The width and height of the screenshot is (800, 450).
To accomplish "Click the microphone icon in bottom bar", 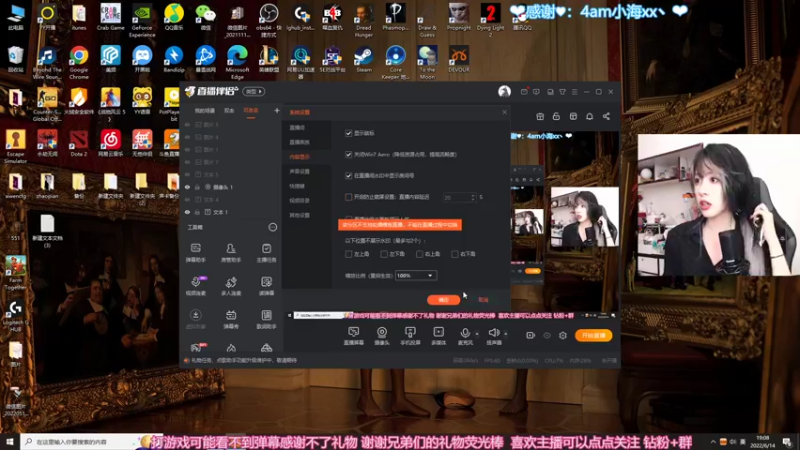I will 465,333.
